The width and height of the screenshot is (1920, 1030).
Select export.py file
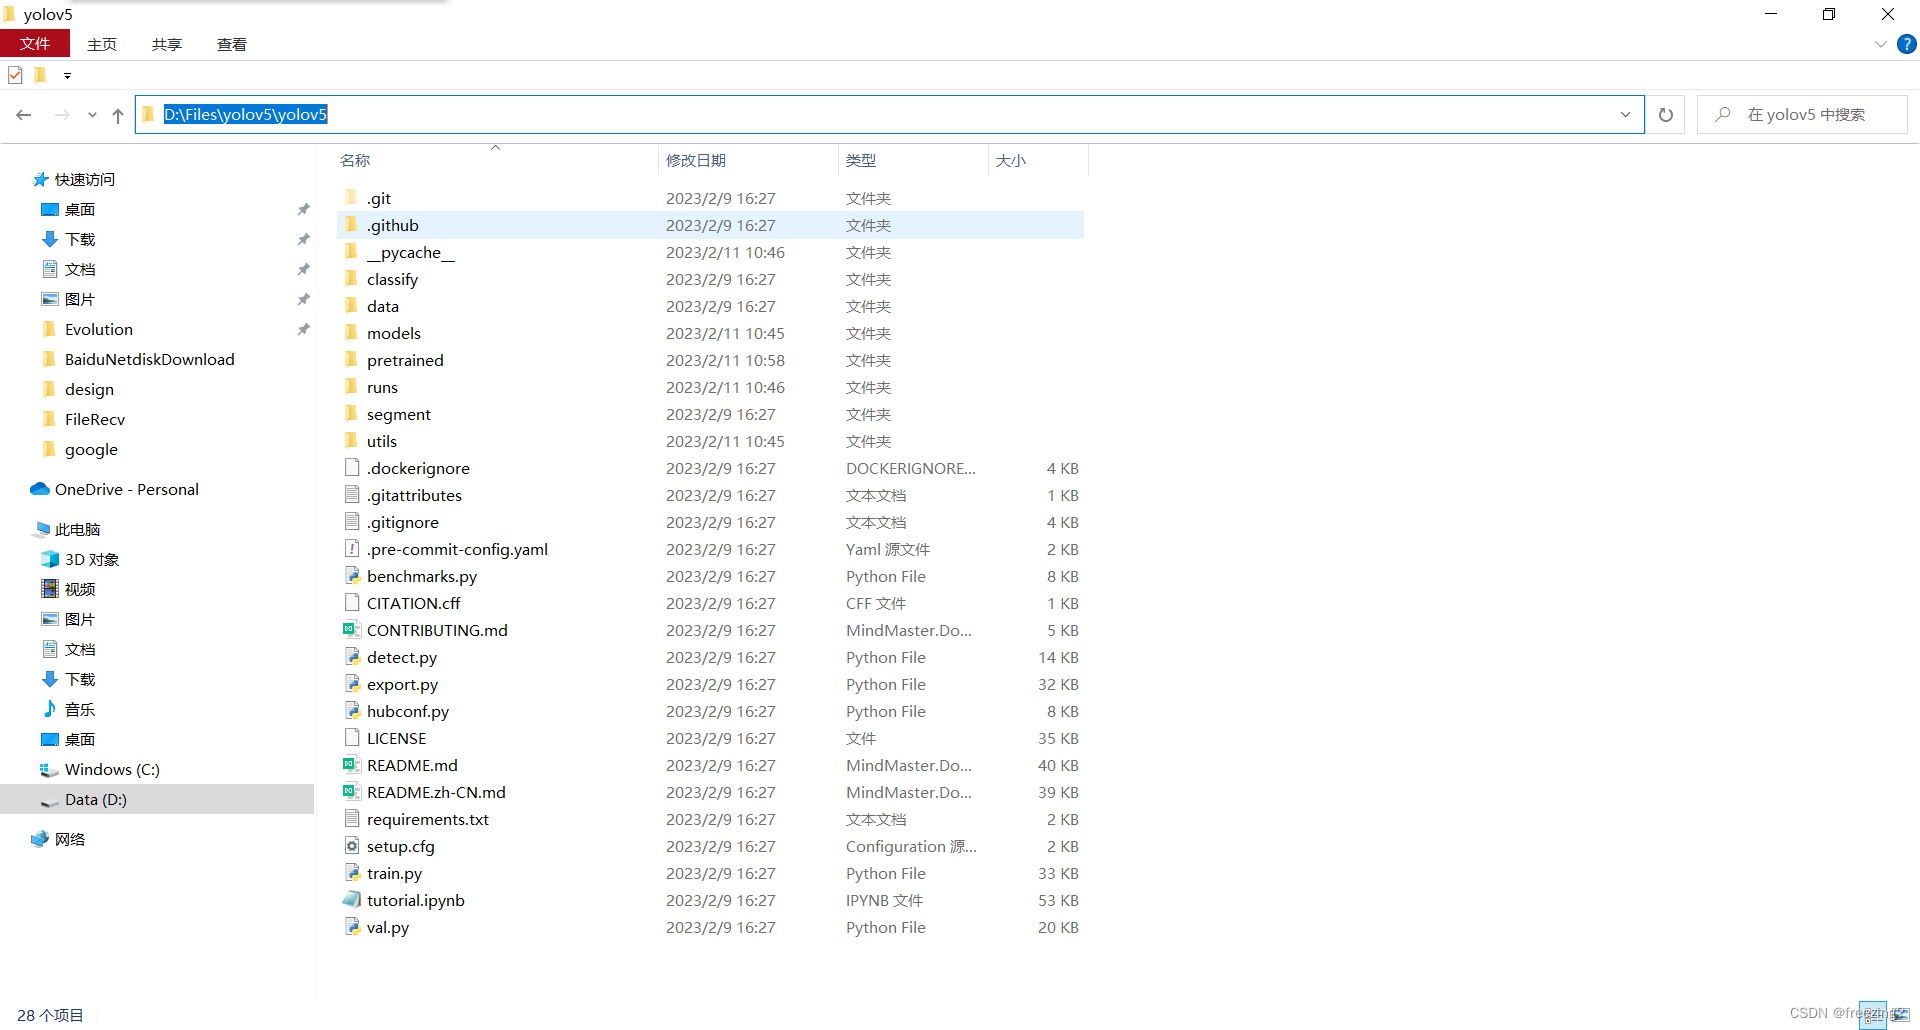coord(402,685)
